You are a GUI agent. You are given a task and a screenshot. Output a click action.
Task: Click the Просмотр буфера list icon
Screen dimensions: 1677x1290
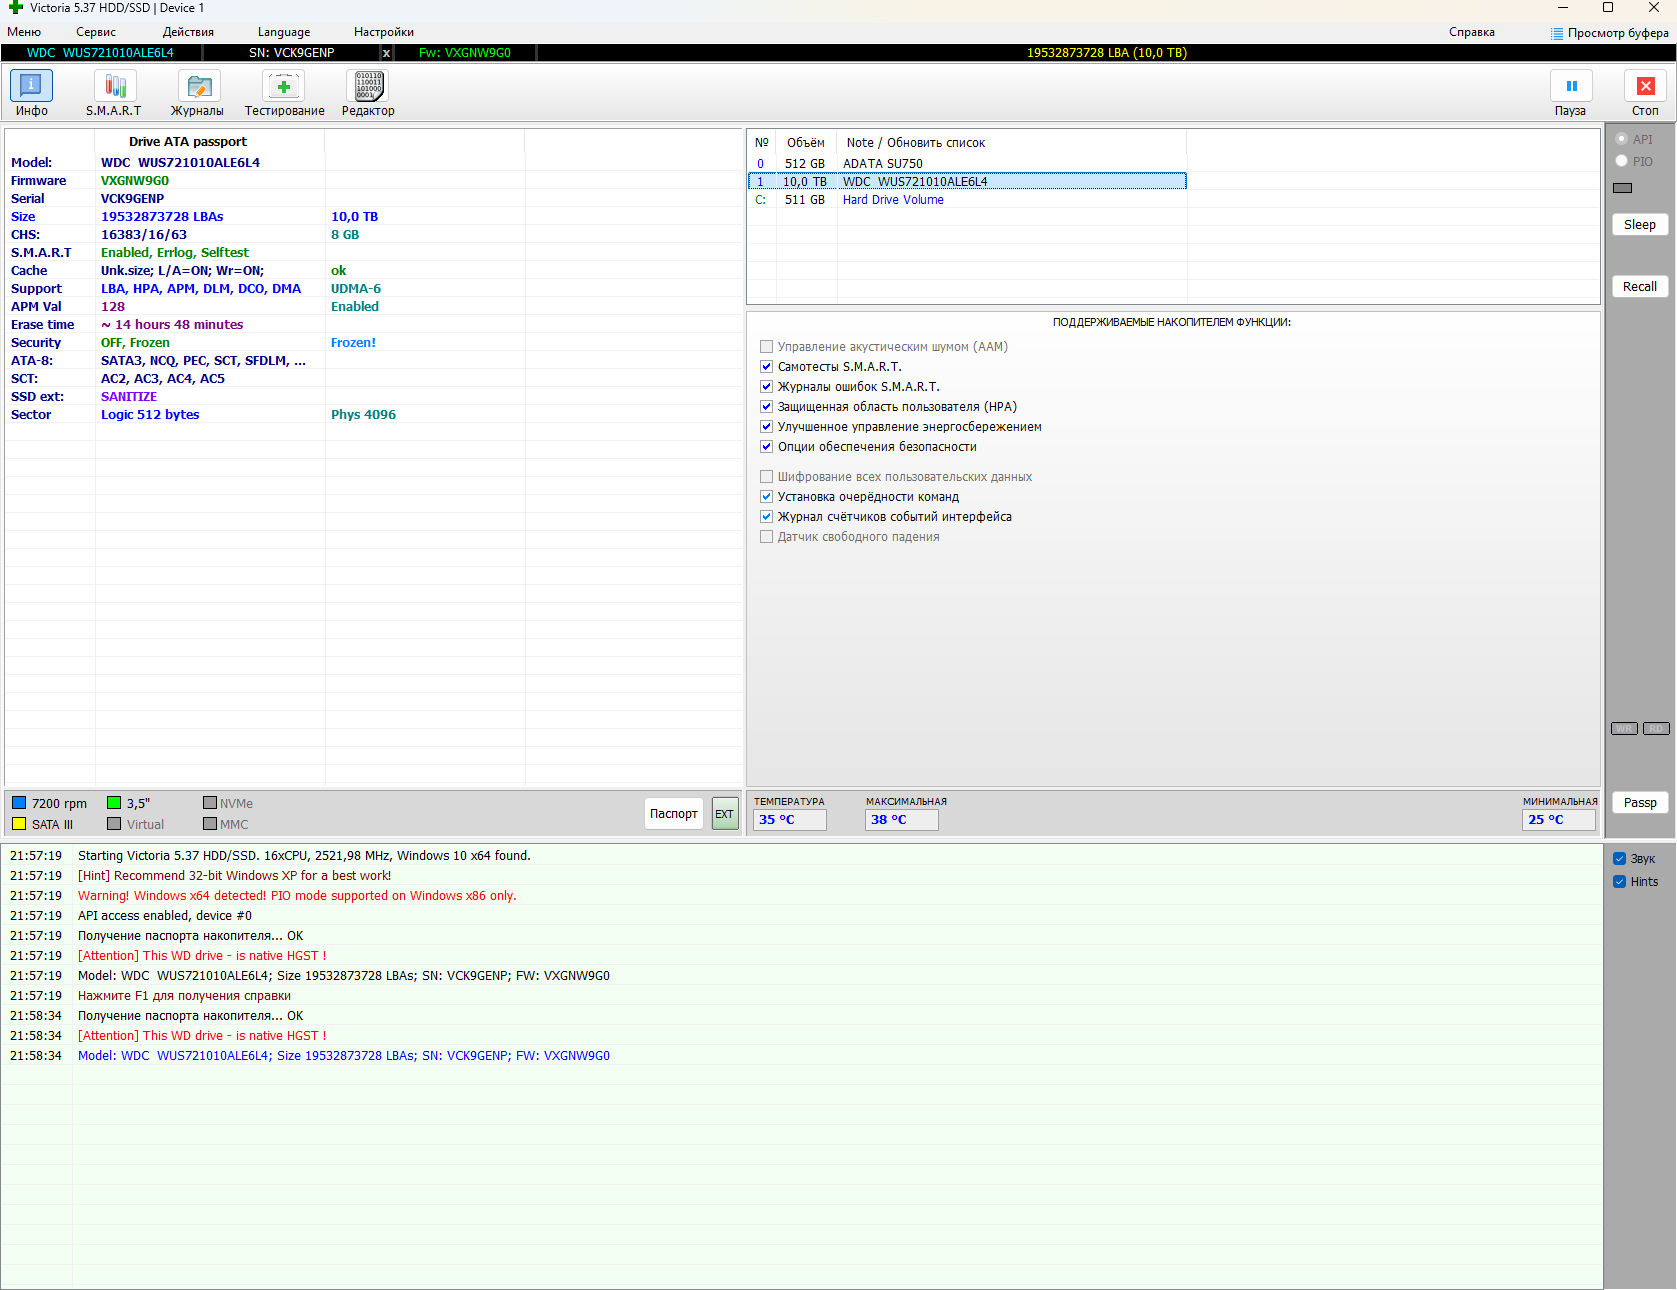(1557, 33)
